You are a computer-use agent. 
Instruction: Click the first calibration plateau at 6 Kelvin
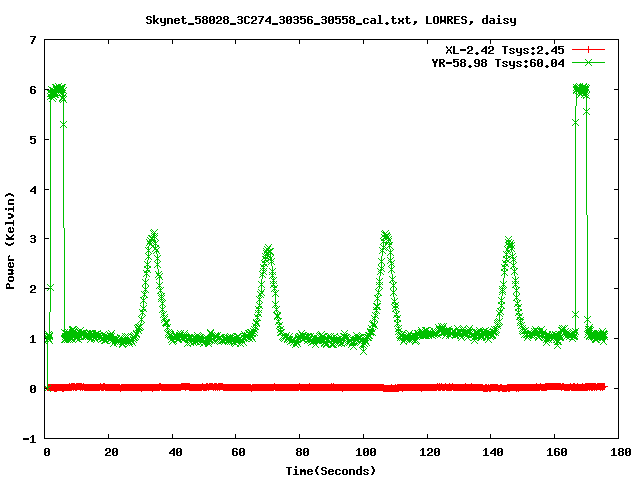point(57,91)
